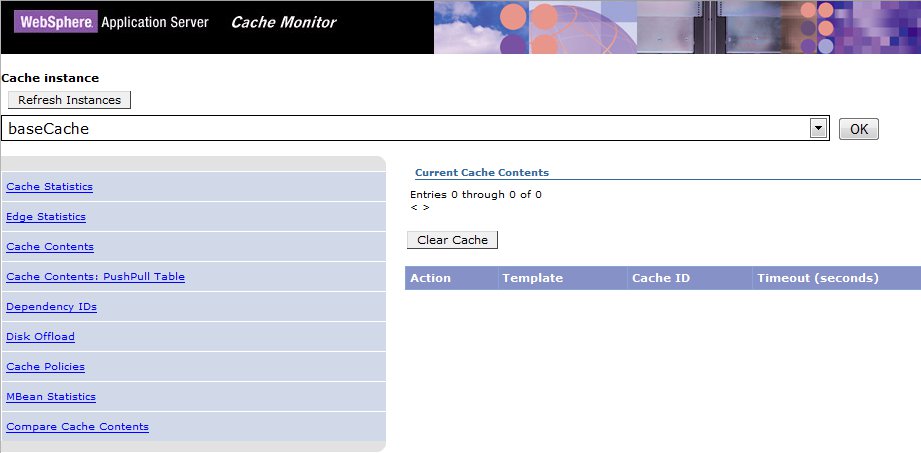The height and width of the screenshot is (453, 921).
Task: Open the MBean Statistics link
Action: (x=51, y=397)
